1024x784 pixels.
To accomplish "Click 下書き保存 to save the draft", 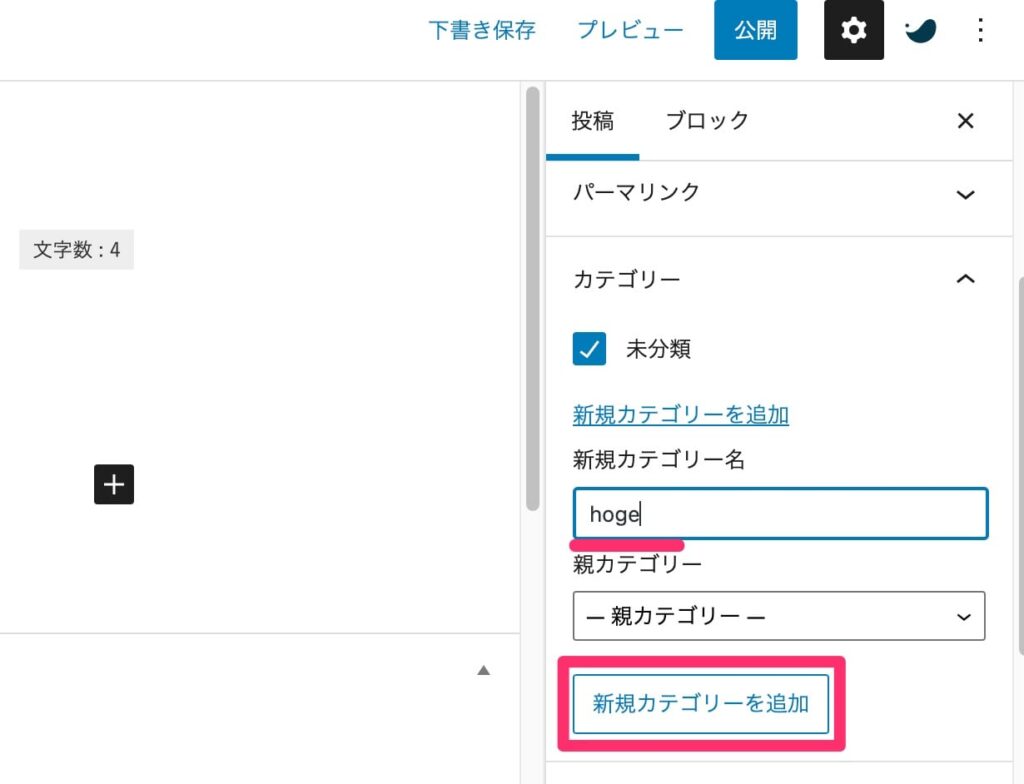I will 482,30.
